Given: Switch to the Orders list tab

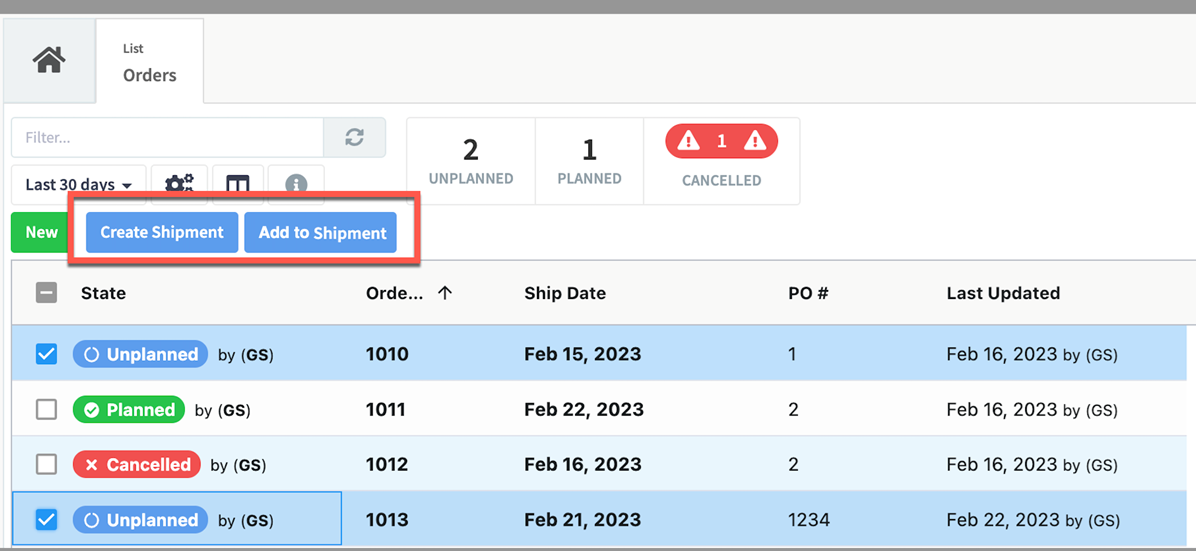Looking at the screenshot, I should (x=149, y=62).
